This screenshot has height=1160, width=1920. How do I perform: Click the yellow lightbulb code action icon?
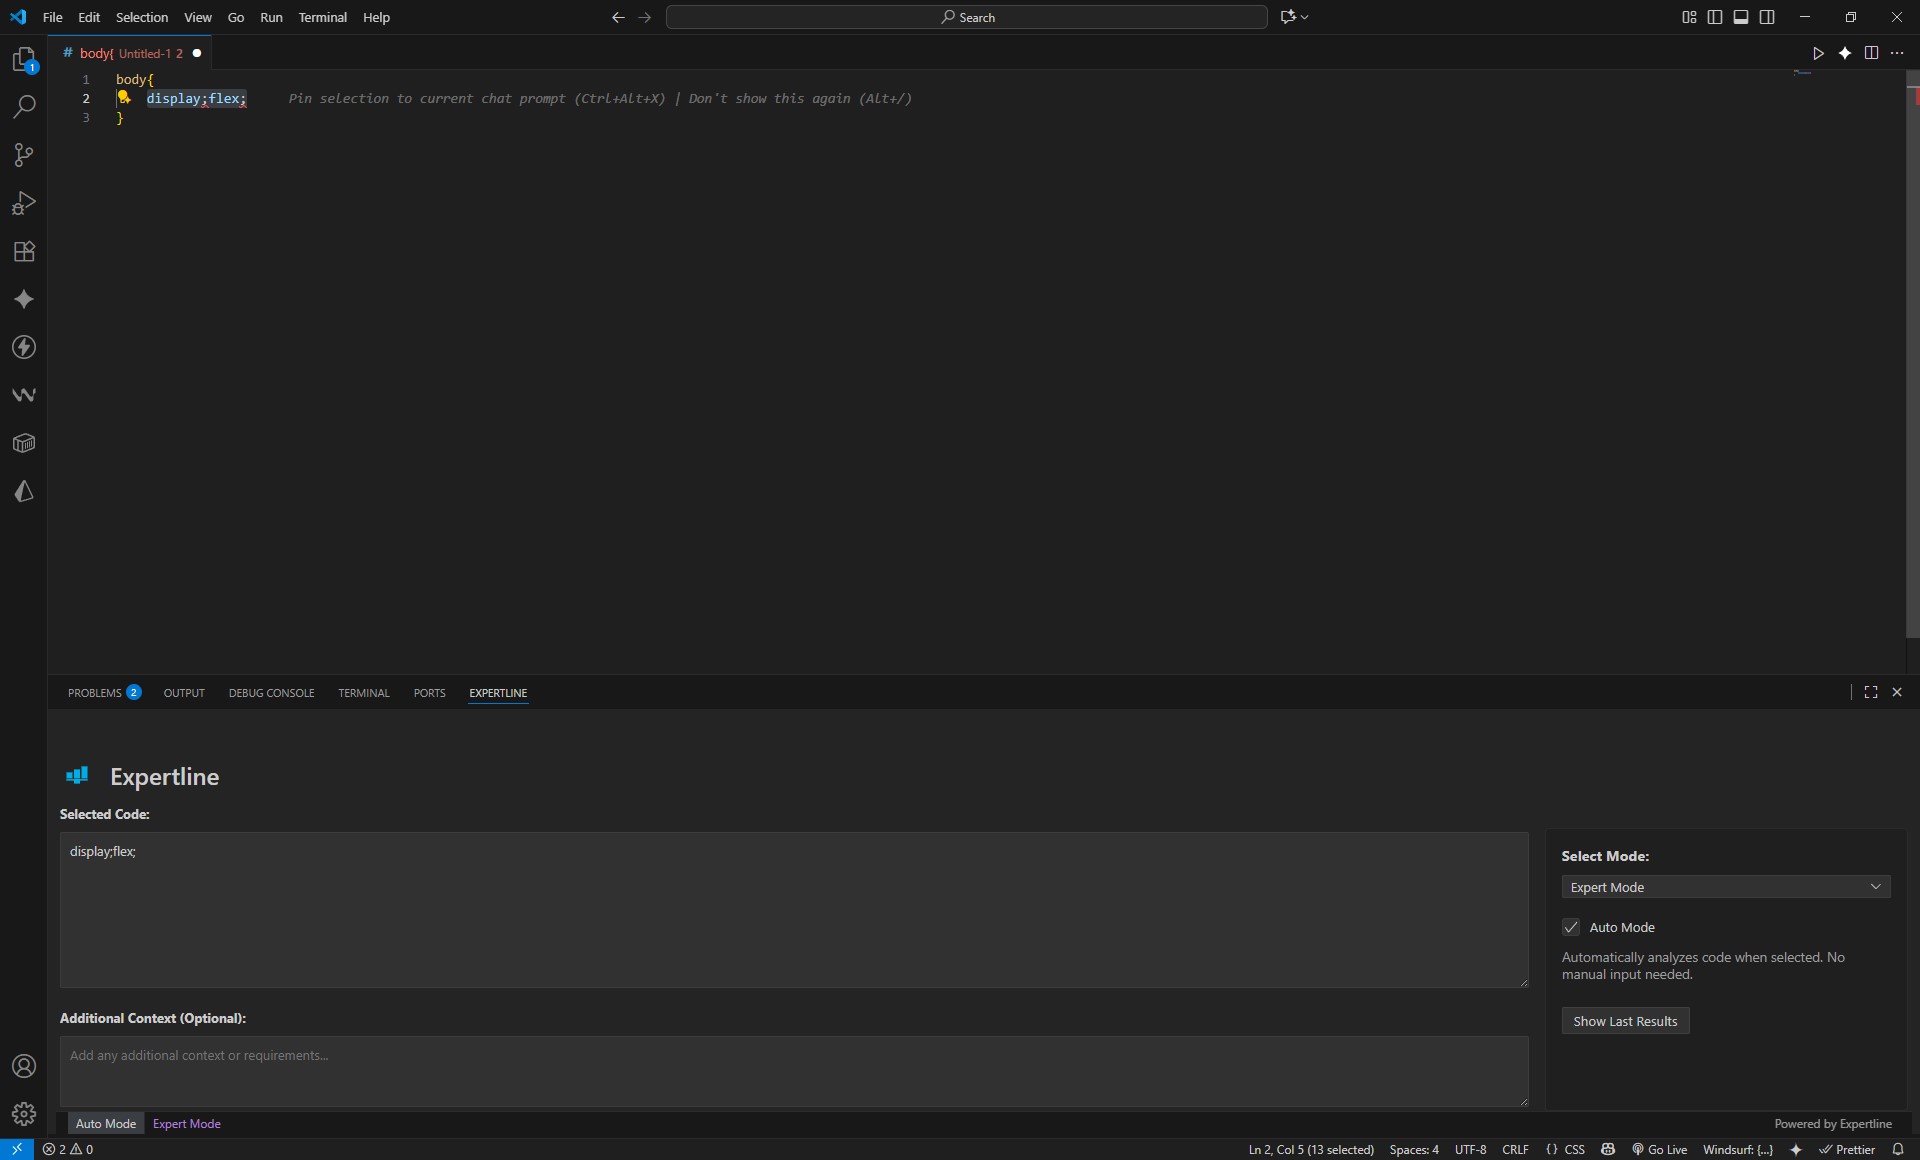[124, 98]
